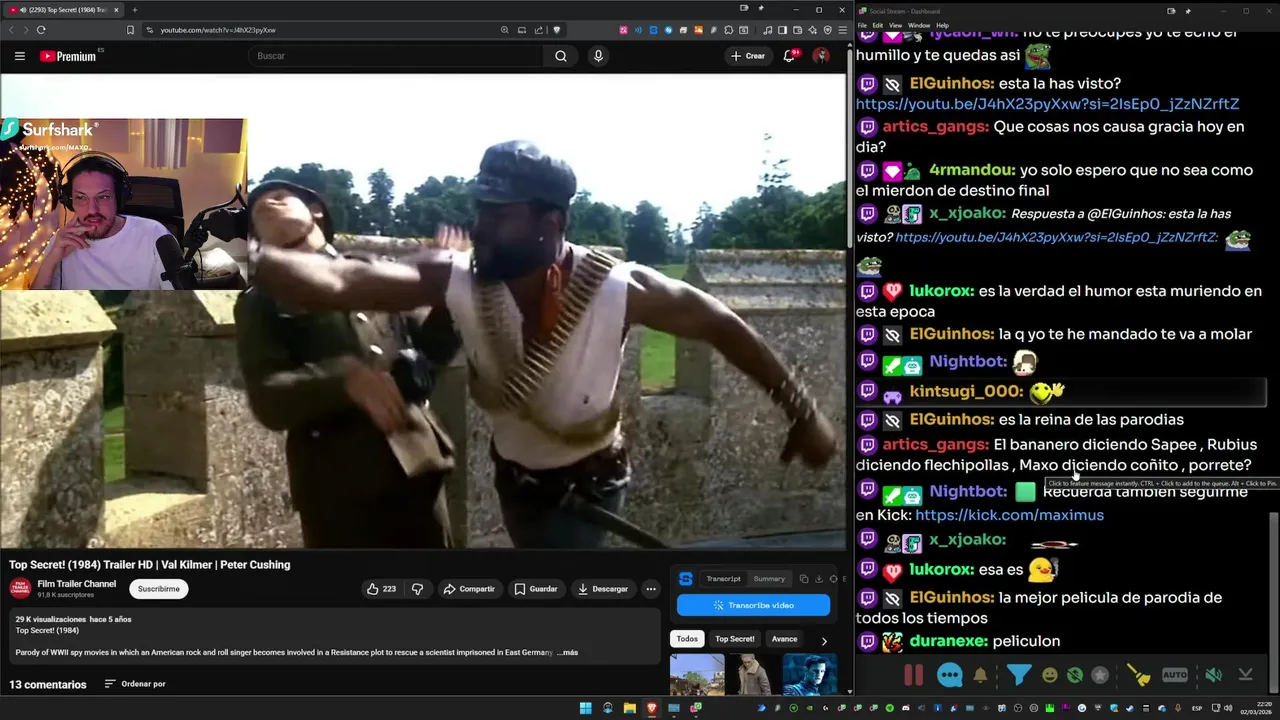Open first recommended video thumbnail

coord(697,675)
